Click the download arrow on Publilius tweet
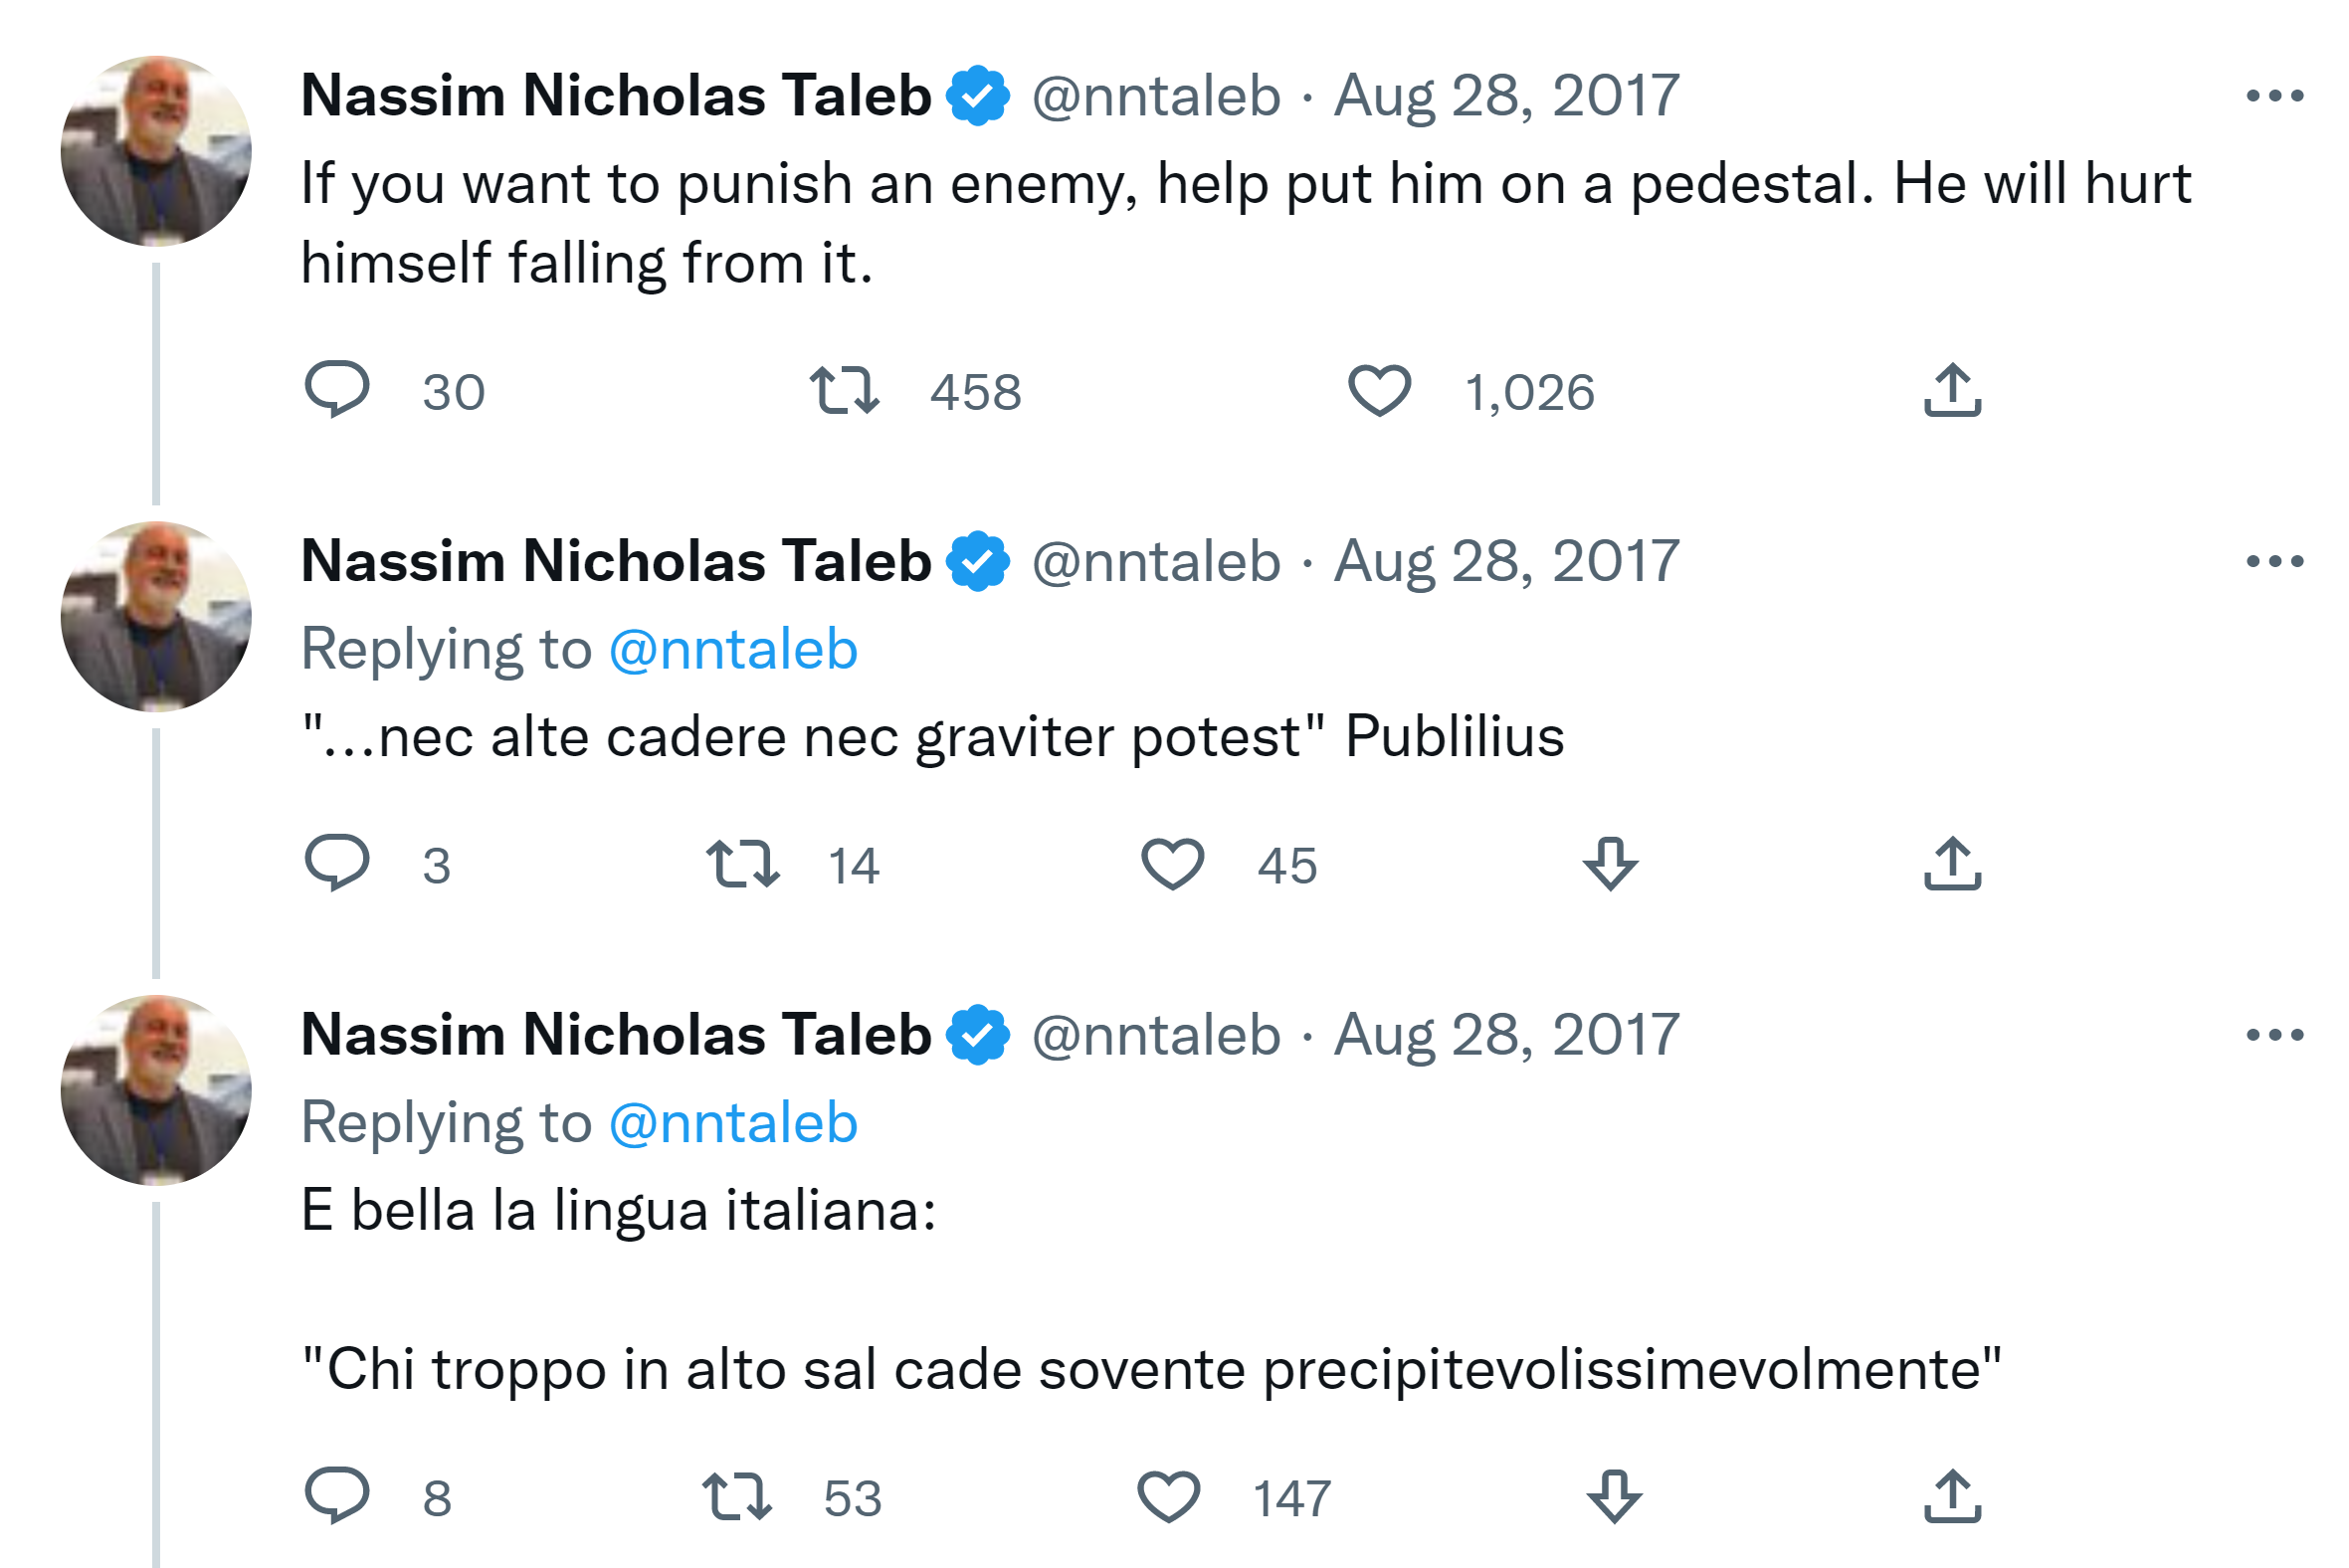The width and height of the screenshot is (2349, 1568). point(1609,864)
